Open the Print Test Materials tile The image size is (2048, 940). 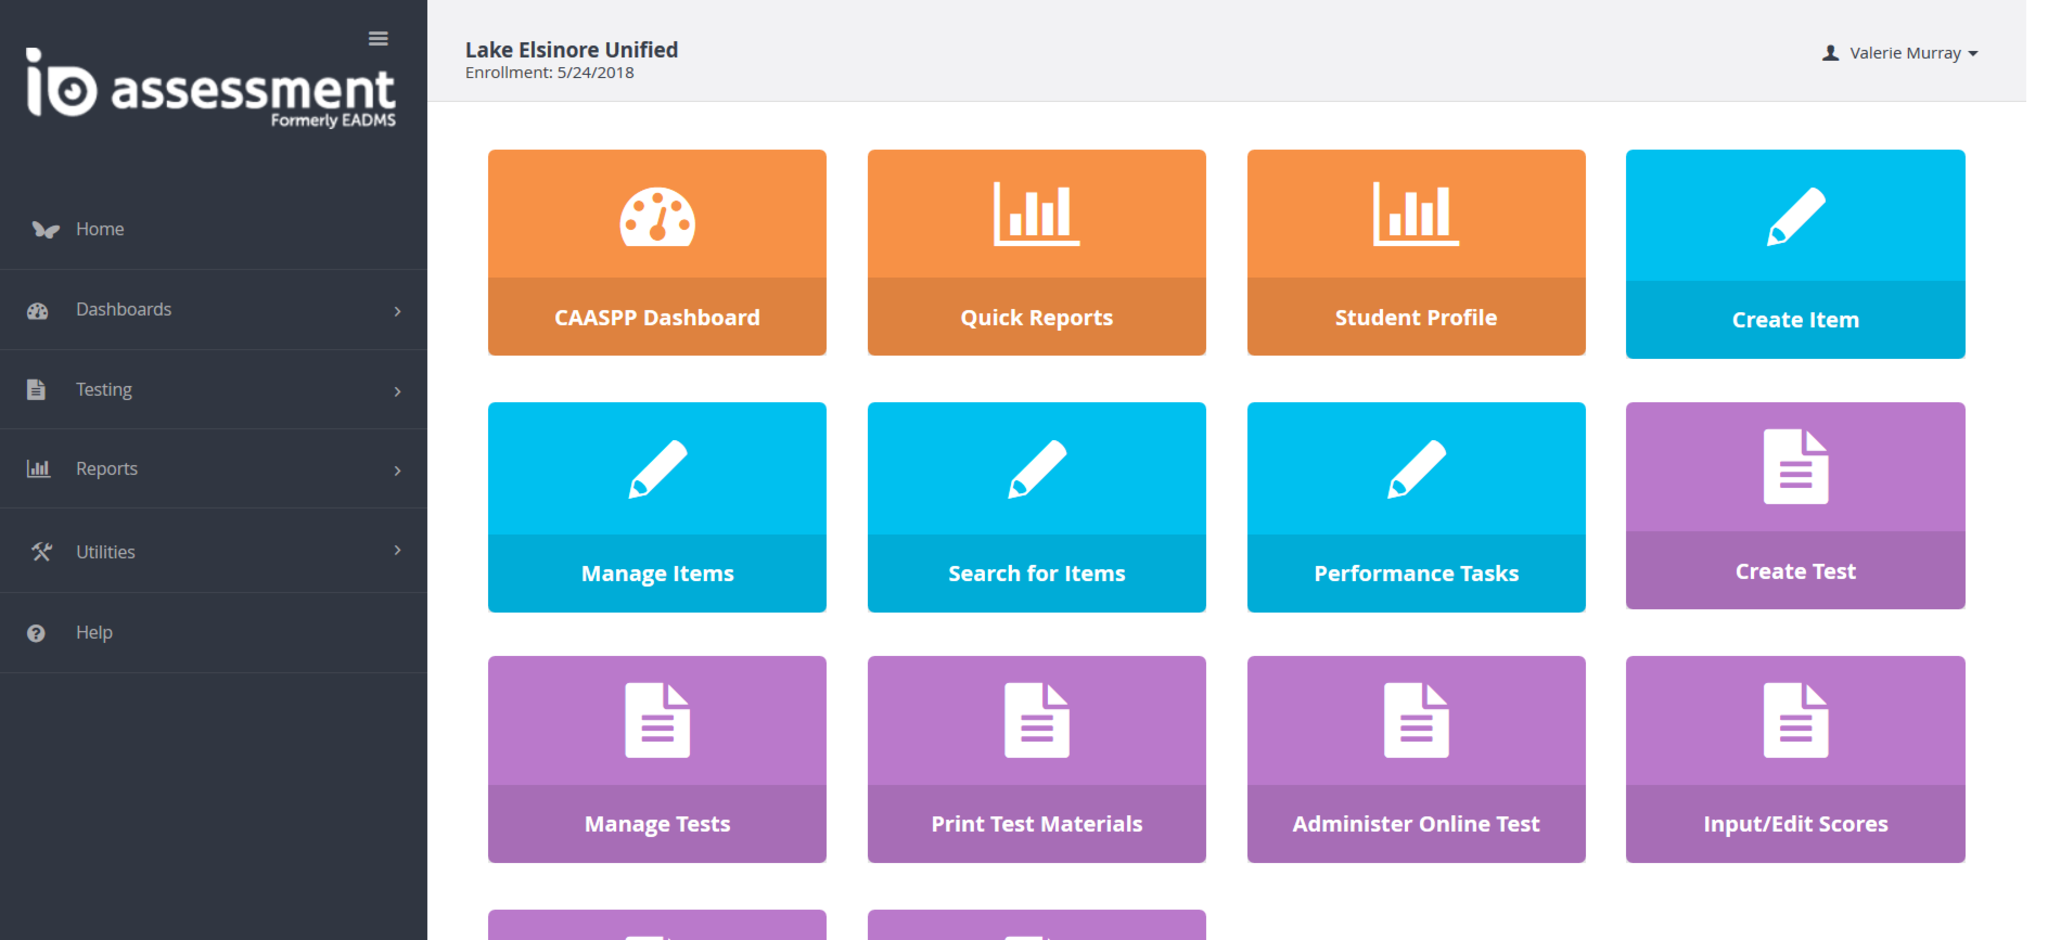coord(1036,759)
